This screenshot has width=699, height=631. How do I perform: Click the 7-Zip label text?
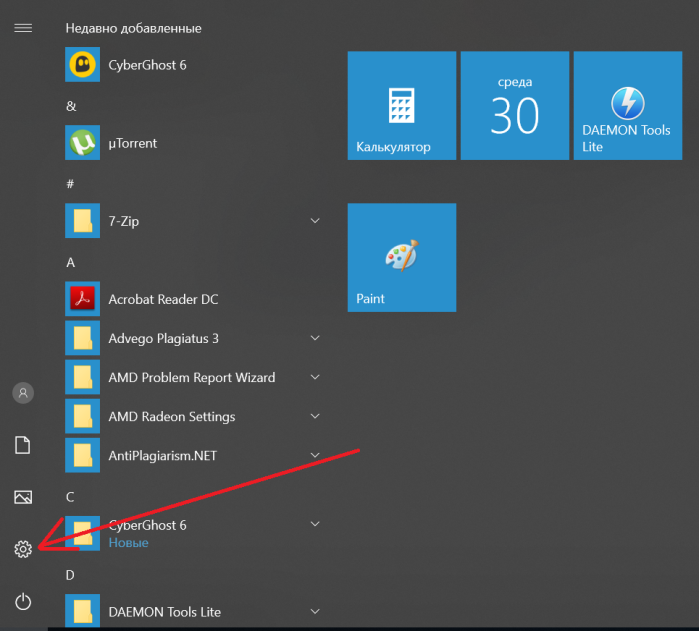pyautogui.click(x=123, y=222)
